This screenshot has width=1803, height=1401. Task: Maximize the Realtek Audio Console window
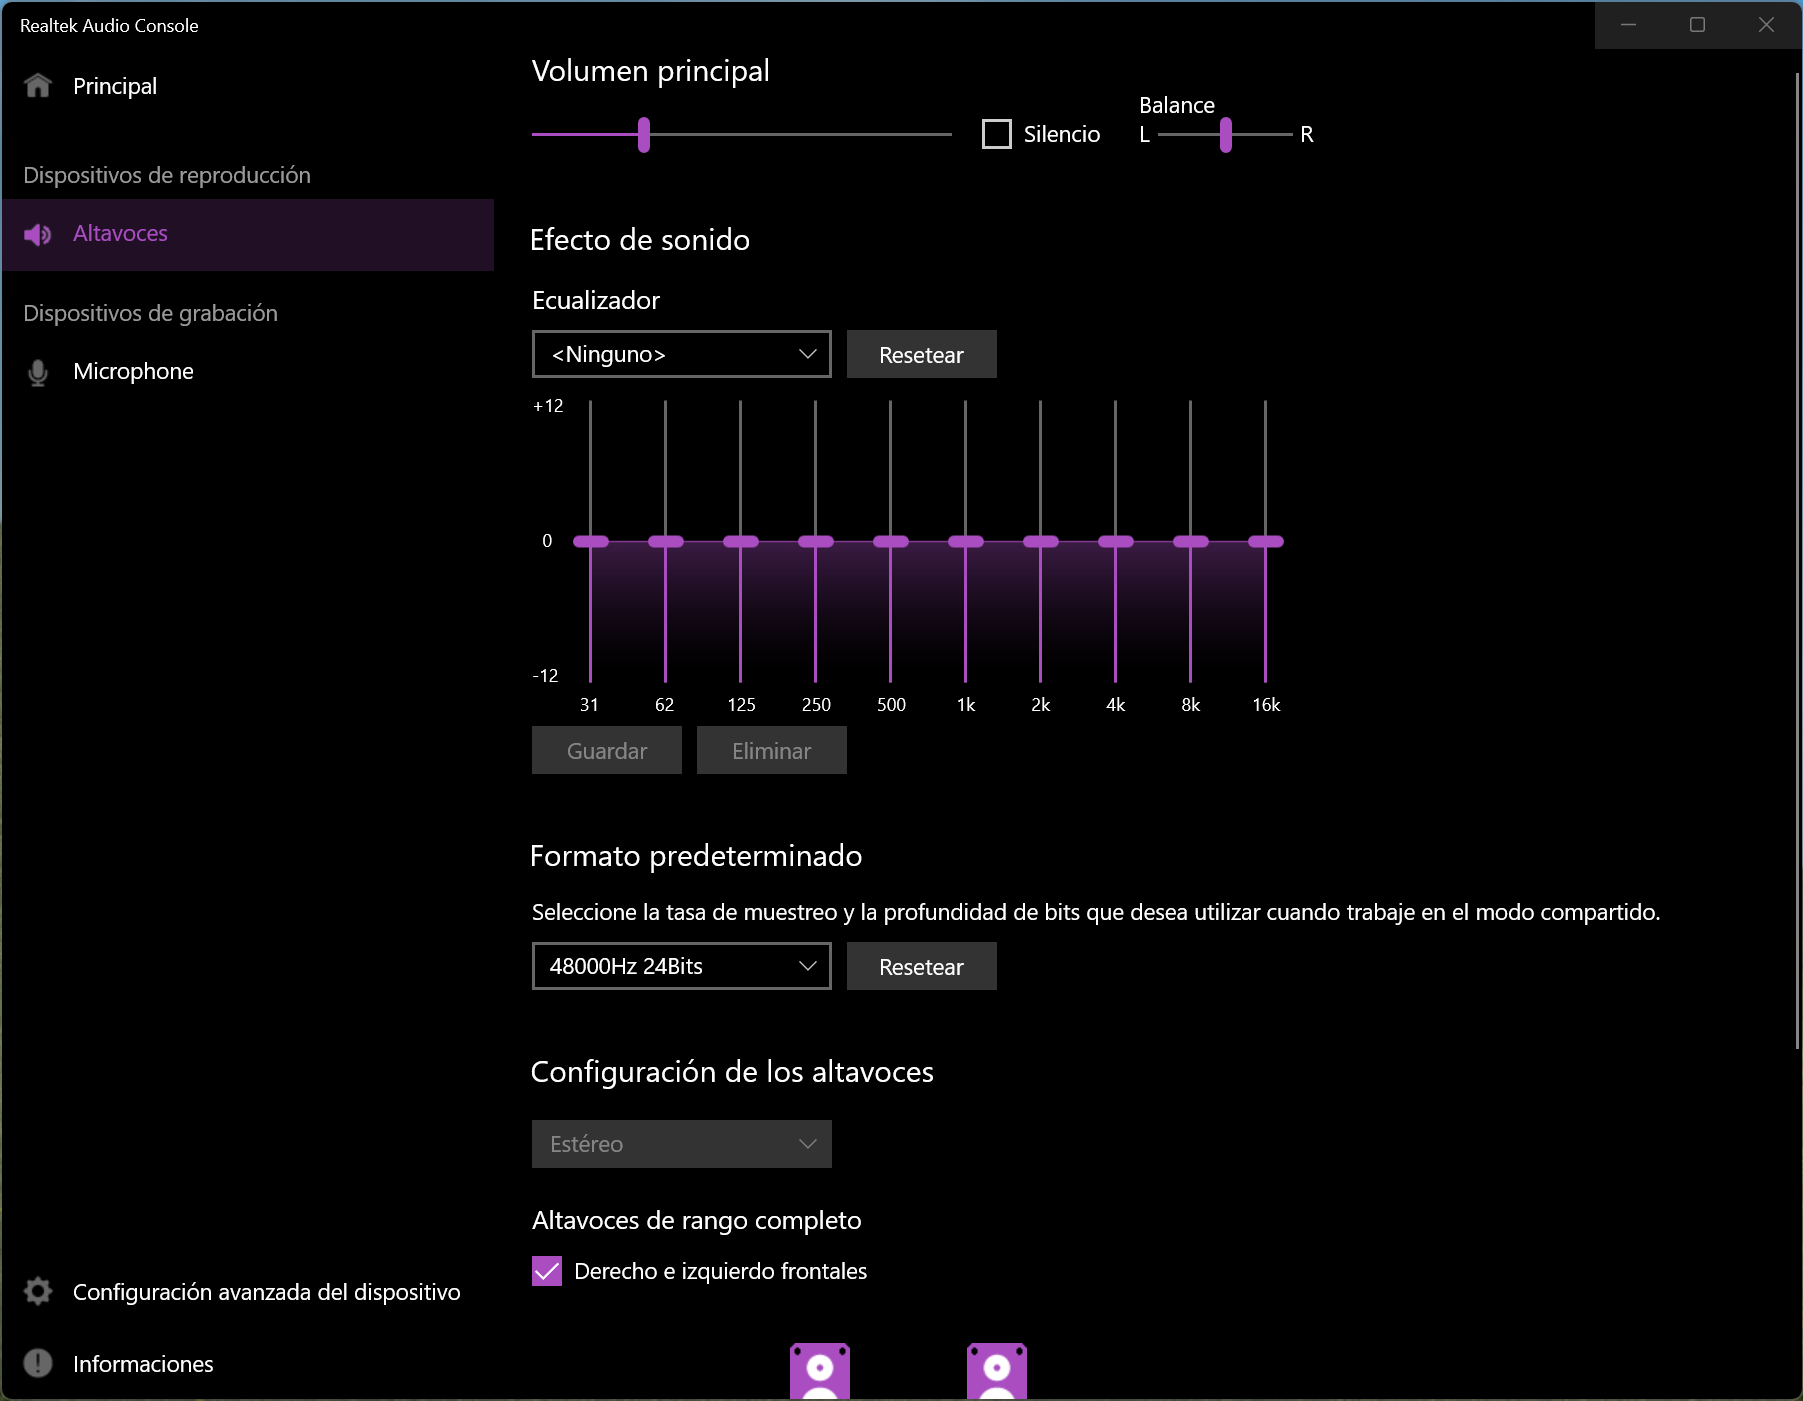coord(1697,25)
